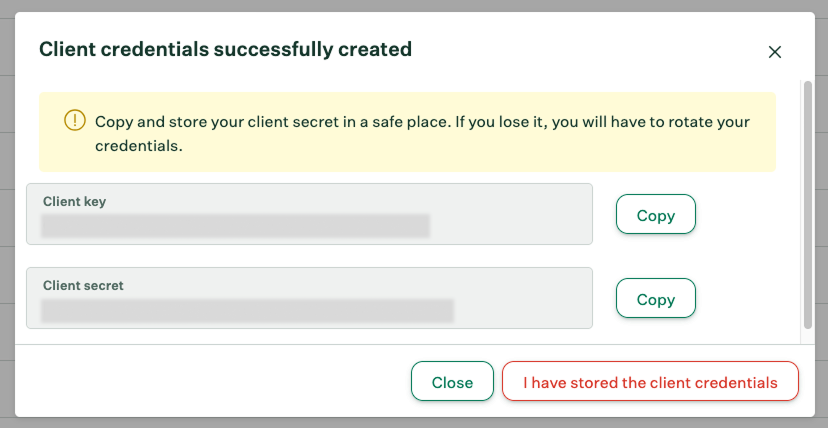Click the 'Client key' label
The image size is (828, 428).
coord(74,201)
